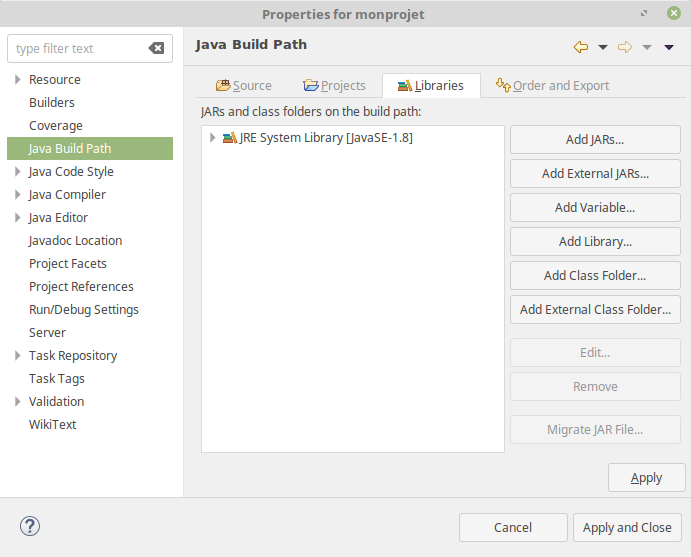Click the Add Variable... button
The width and height of the screenshot is (691, 557).
595,208
